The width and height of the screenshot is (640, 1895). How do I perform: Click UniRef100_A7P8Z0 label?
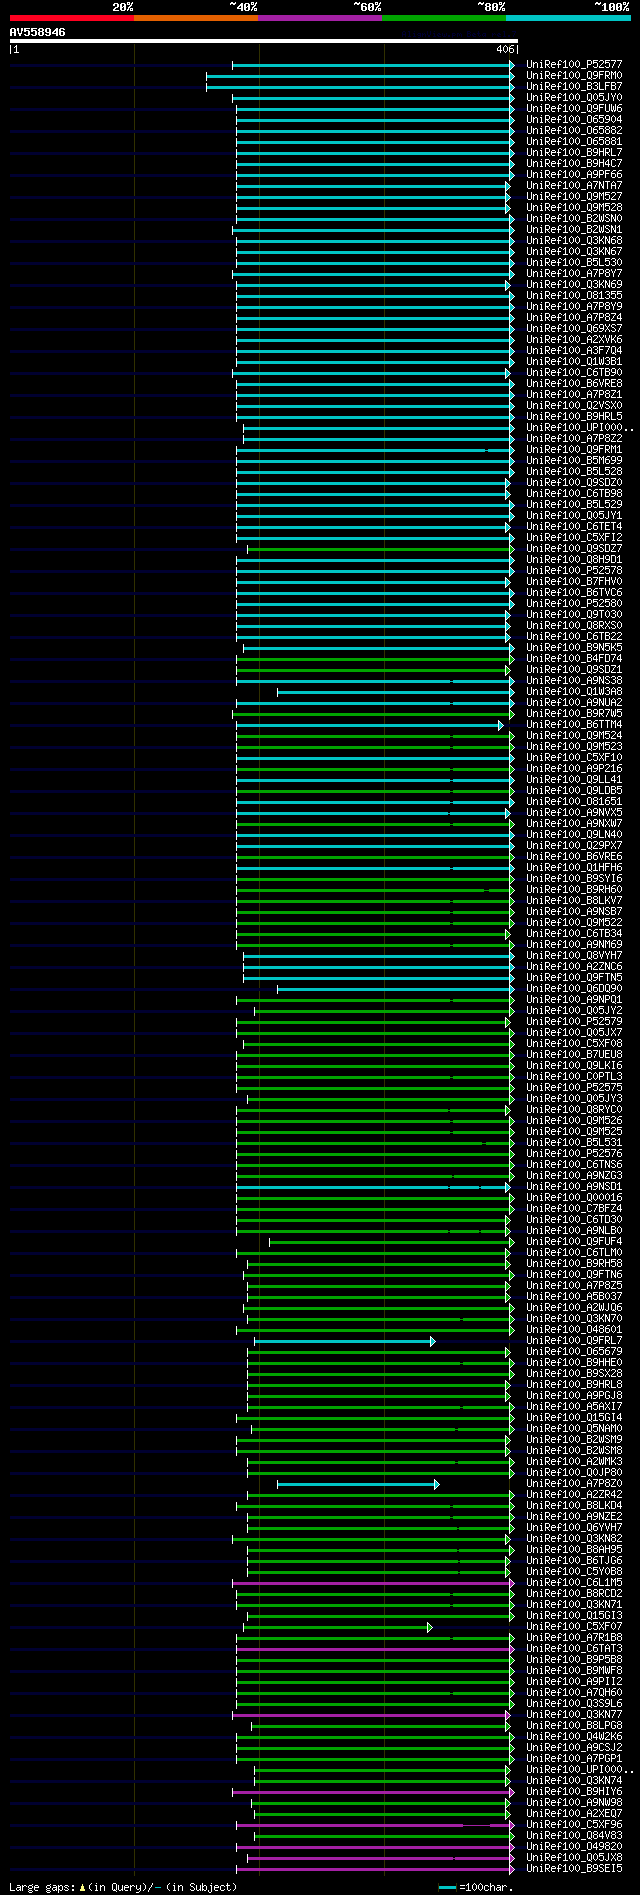(574, 1484)
